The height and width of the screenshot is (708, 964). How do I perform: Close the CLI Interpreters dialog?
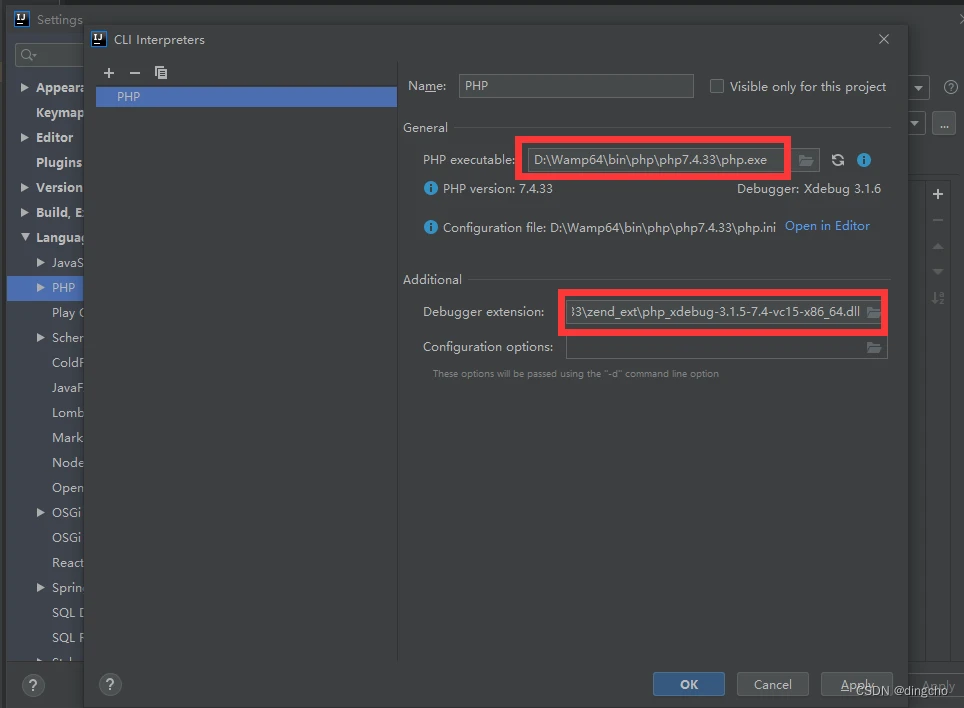point(884,39)
